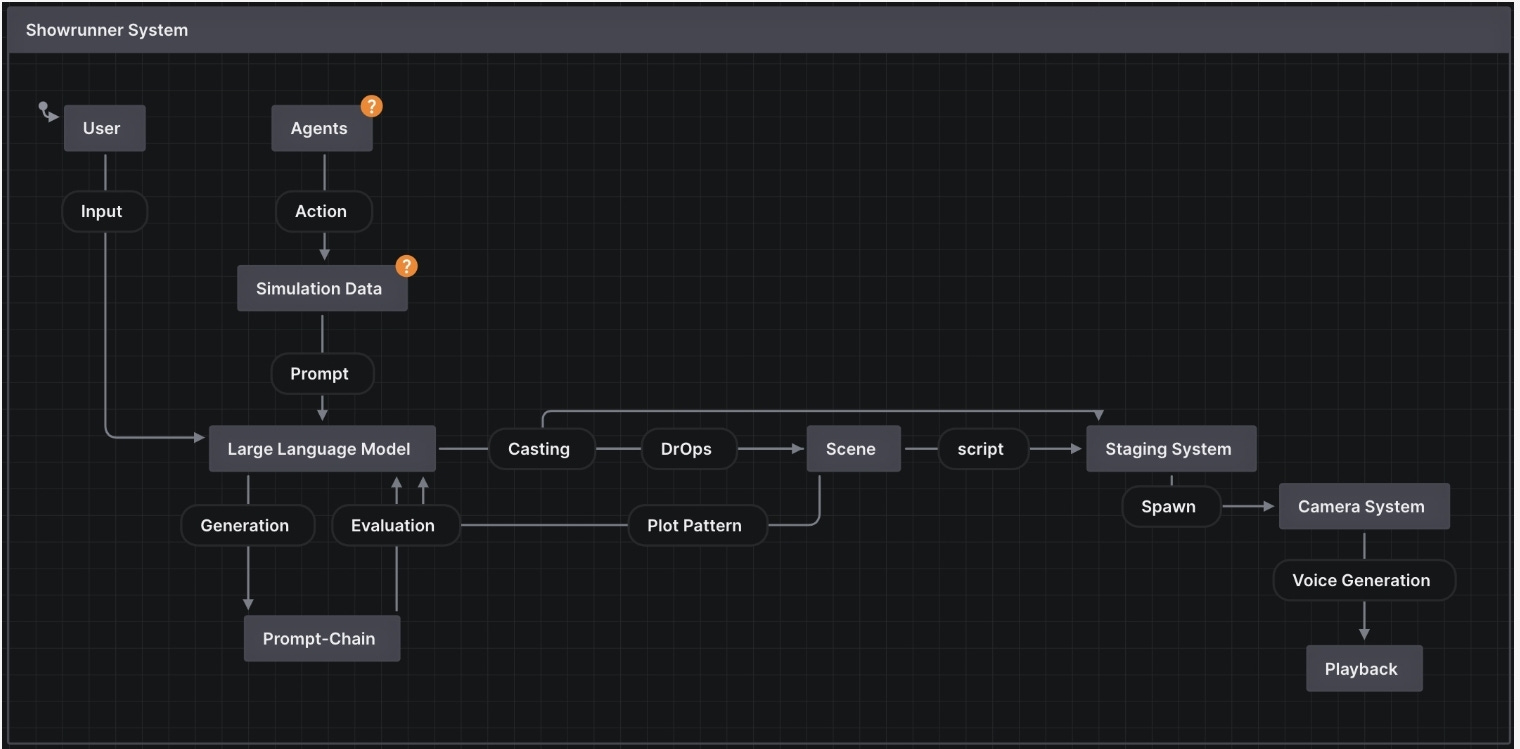Click the Generation edge label
1520x749 pixels.
pyautogui.click(x=247, y=525)
